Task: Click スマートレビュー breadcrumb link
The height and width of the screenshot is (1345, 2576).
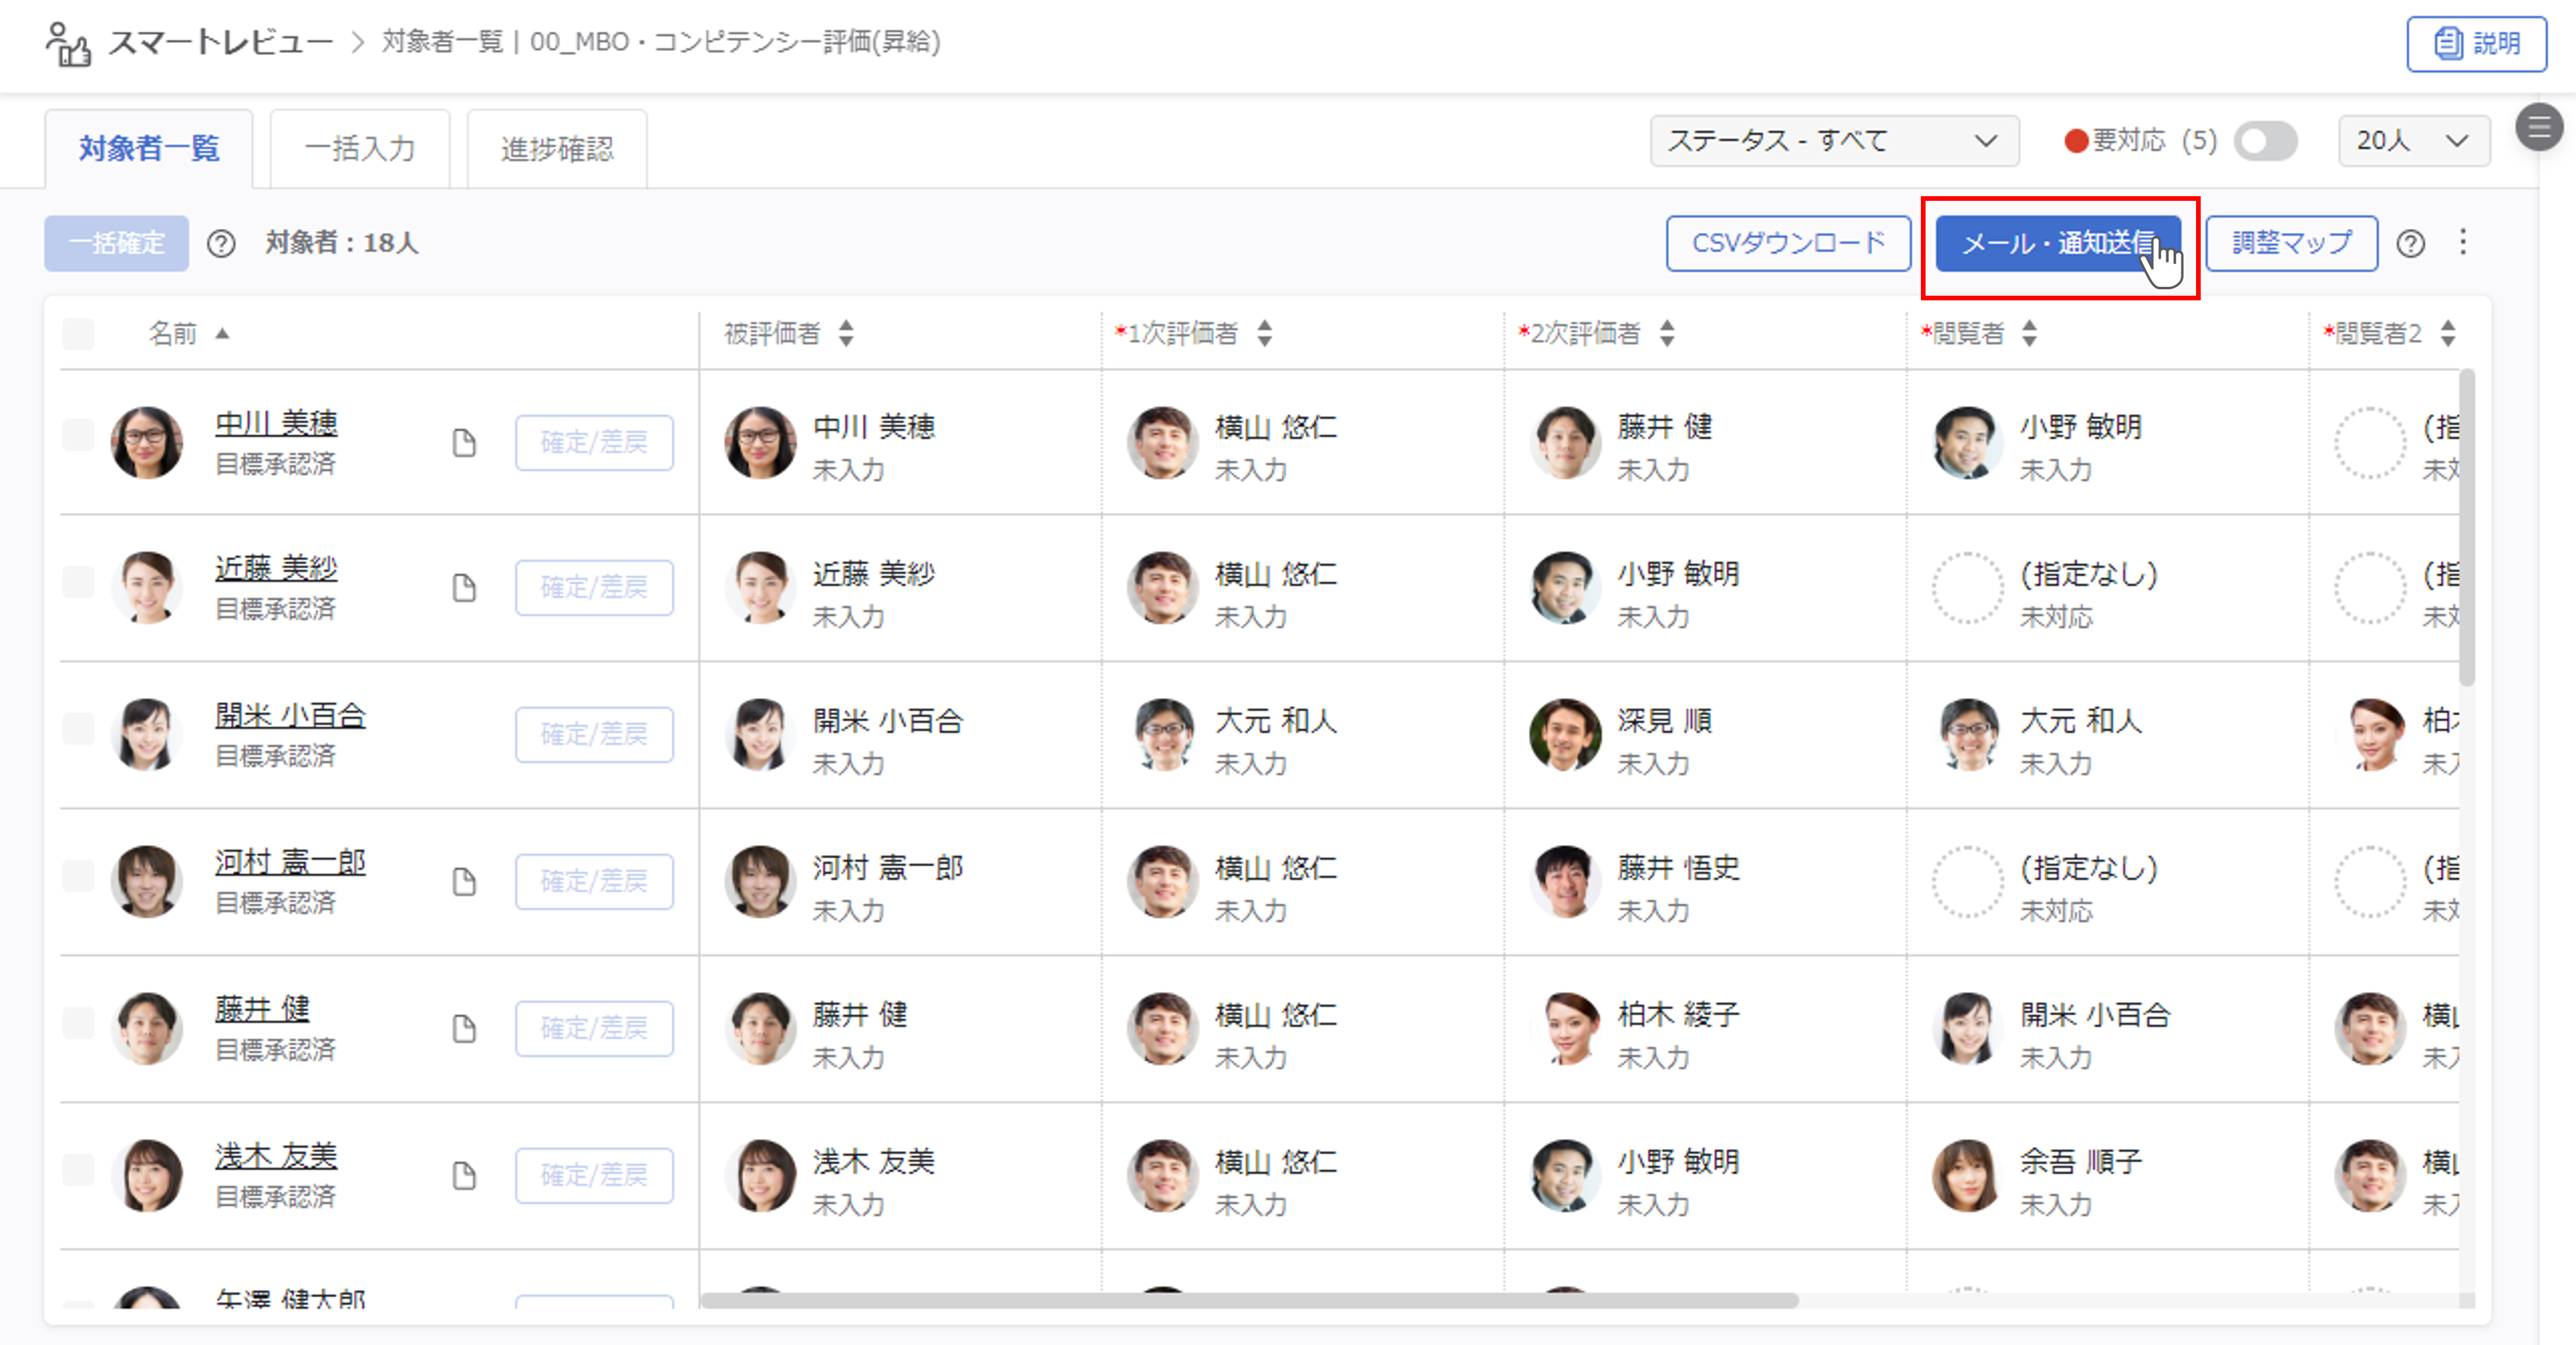Action: 221,42
